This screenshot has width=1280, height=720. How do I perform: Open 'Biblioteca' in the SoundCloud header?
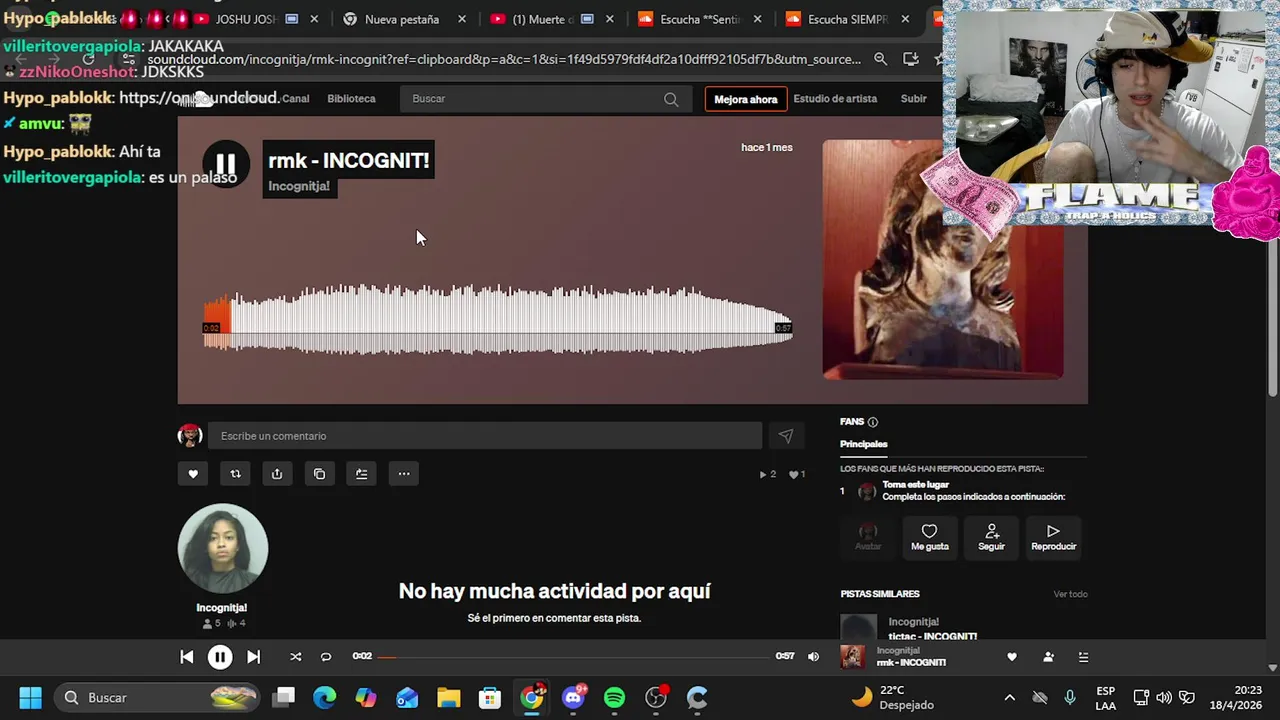[x=351, y=99]
